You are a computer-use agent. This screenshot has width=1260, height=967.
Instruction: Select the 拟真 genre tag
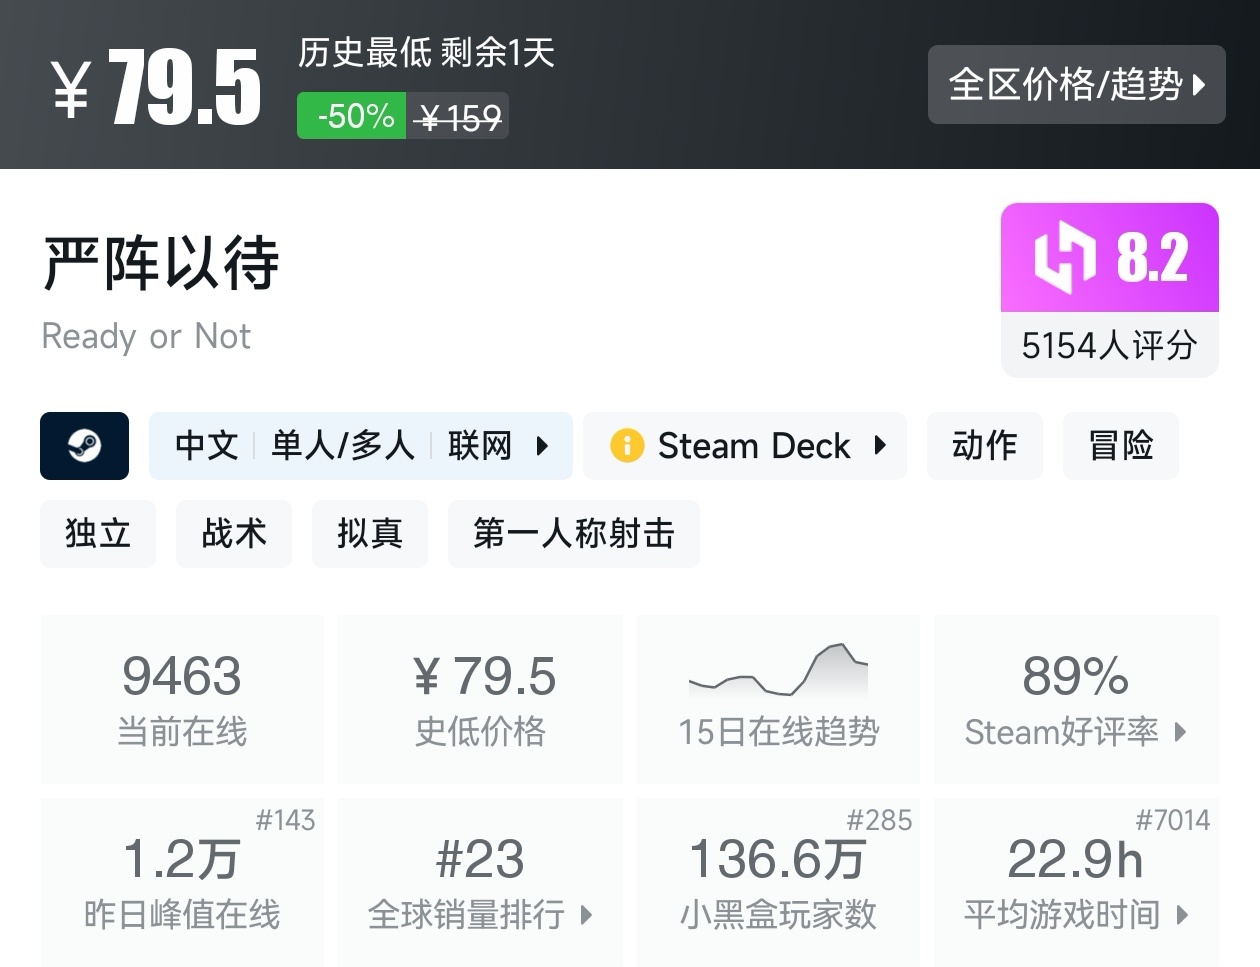tap(370, 533)
